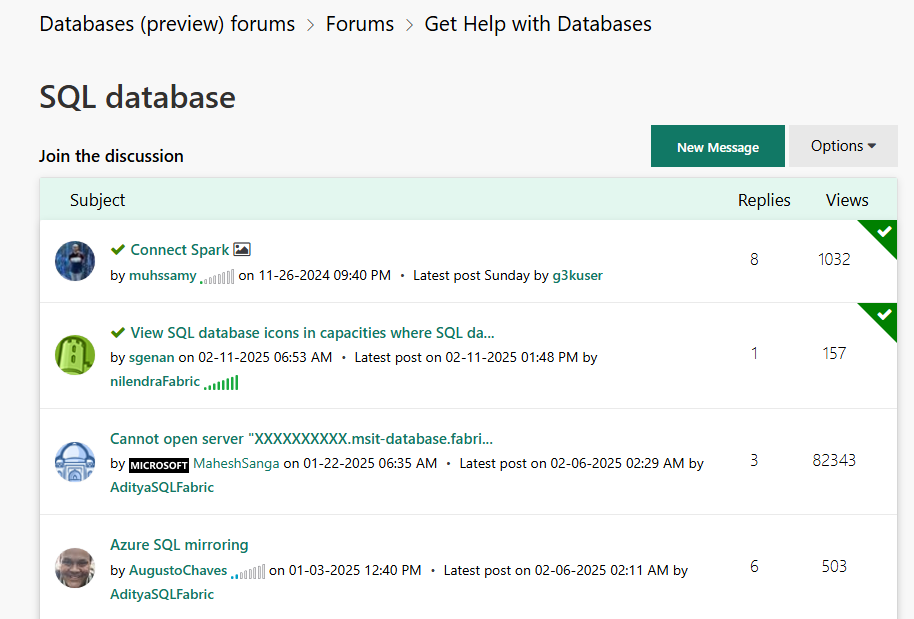Image resolution: width=914 pixels, height=619 pixels.
Task: Open AugustoChaves's profile photo avatar
Action: pos(75,568)
